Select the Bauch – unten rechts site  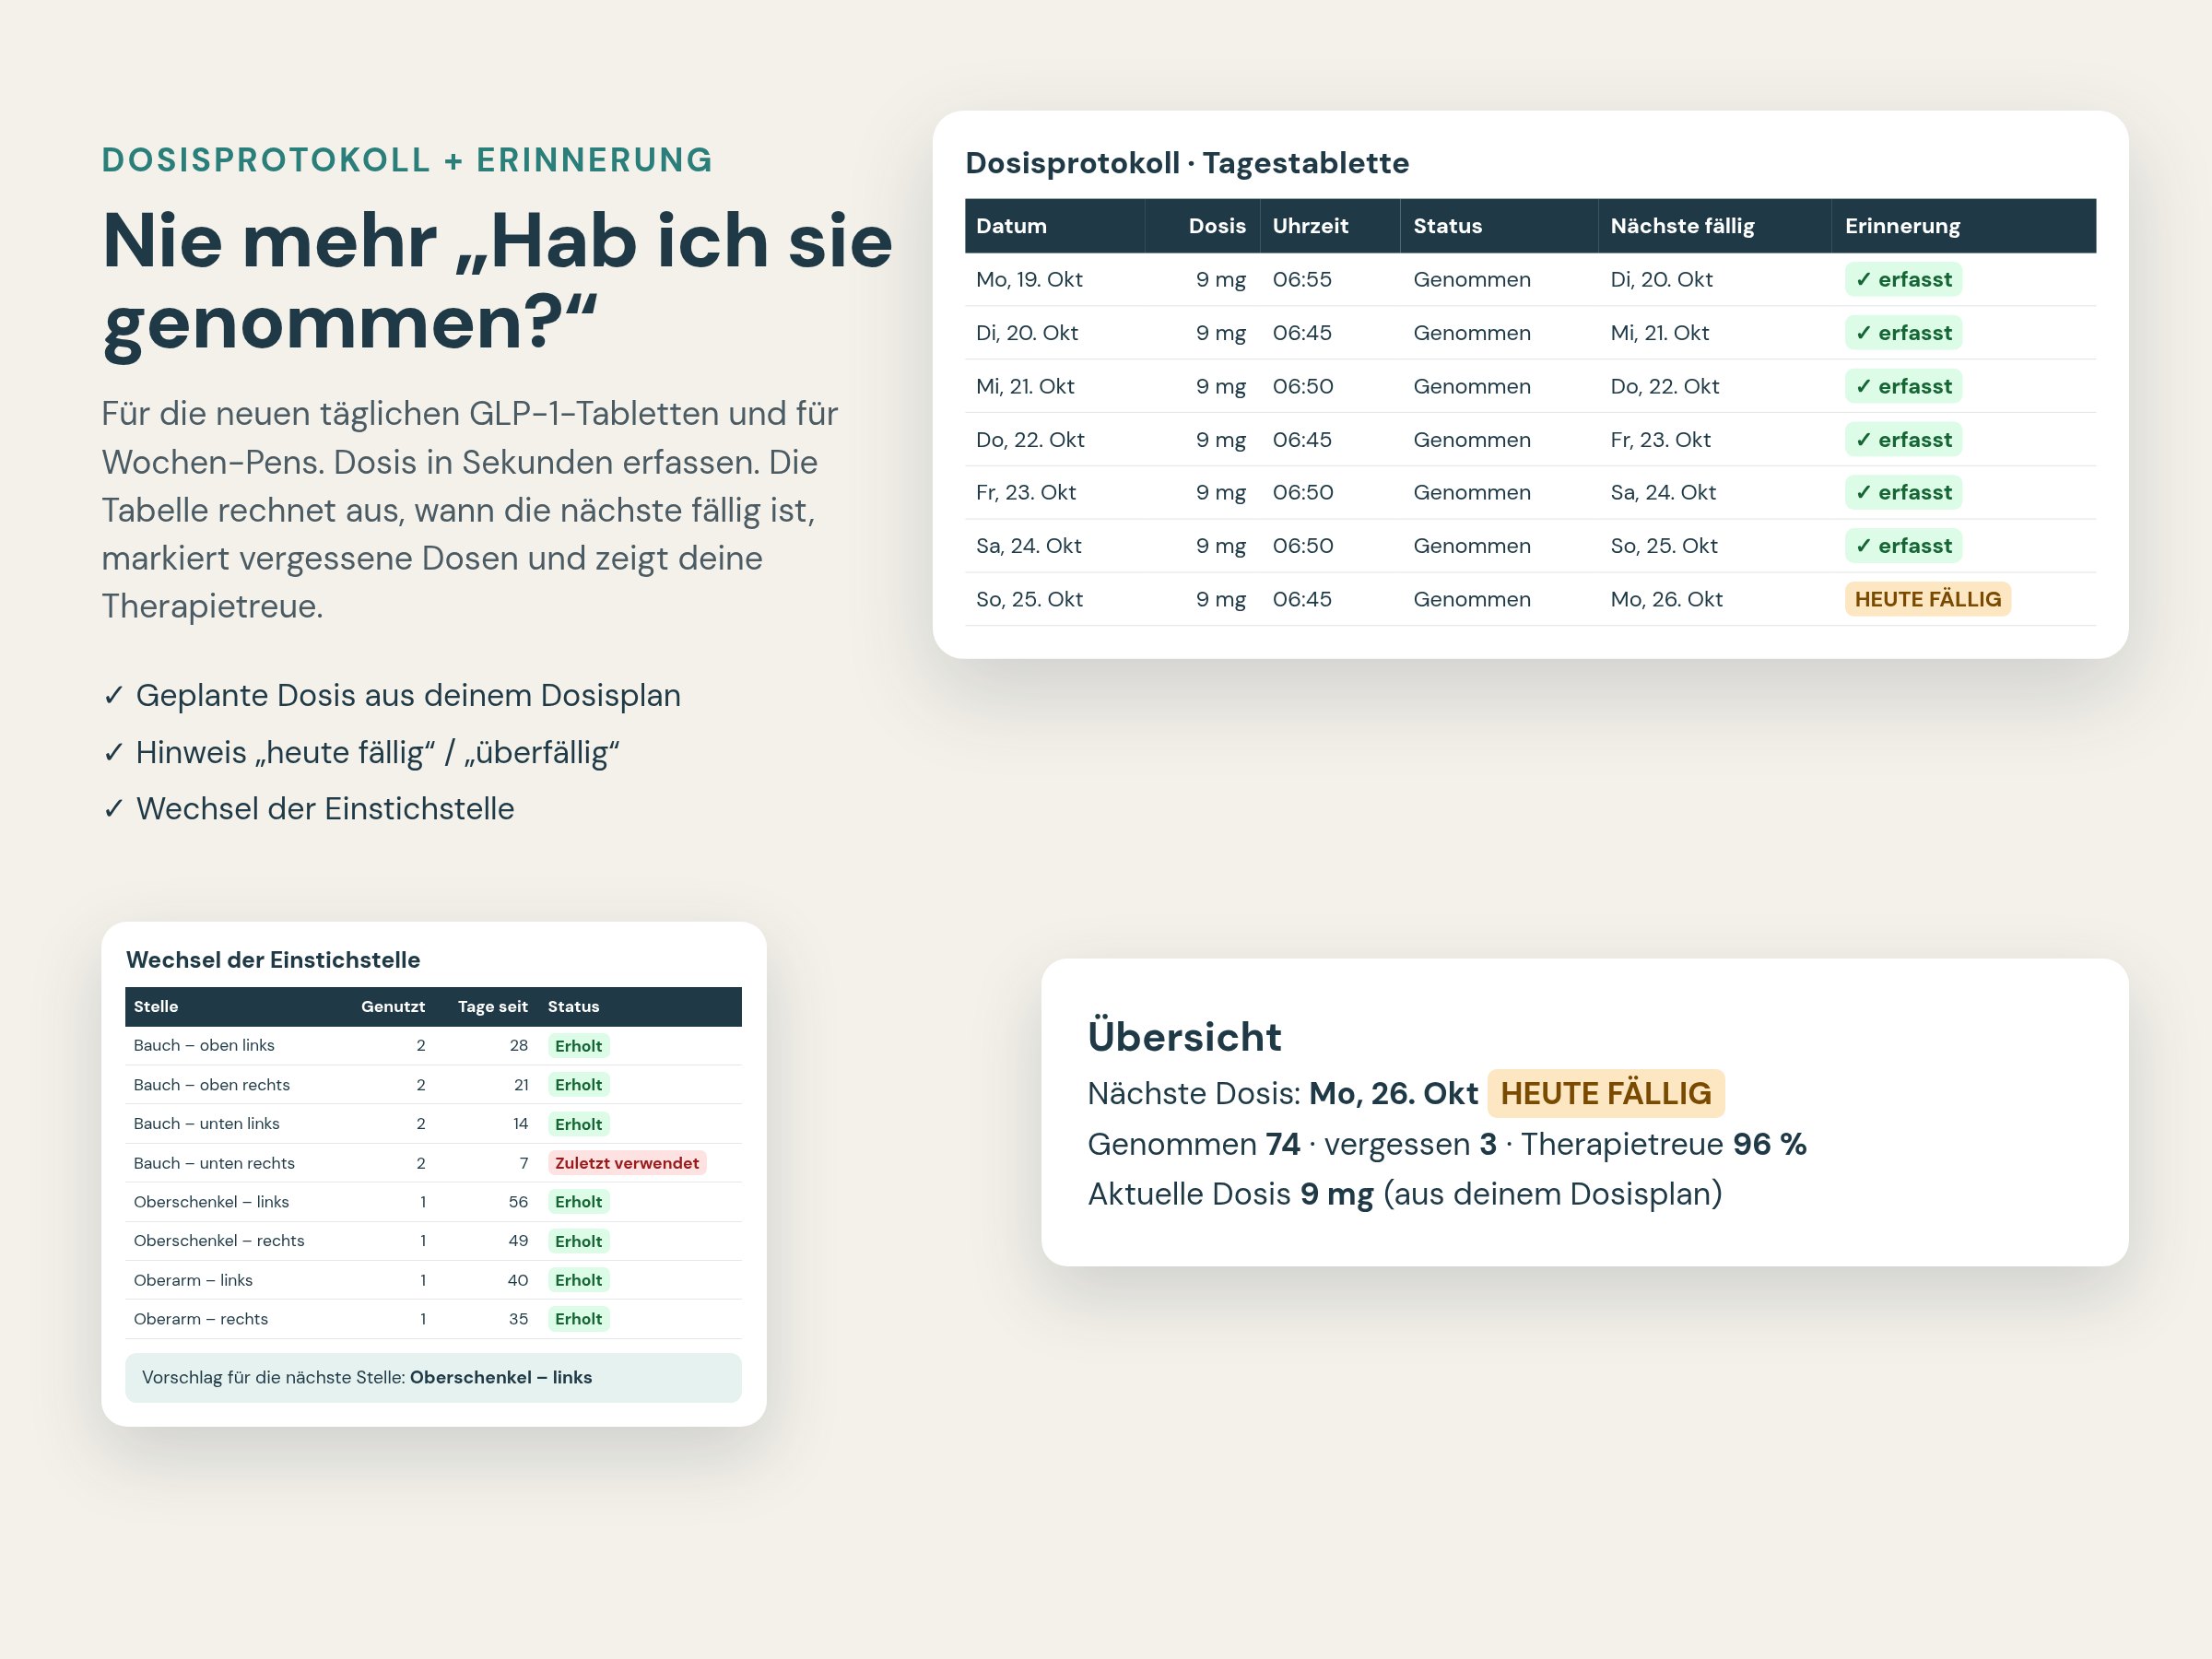pyautogui.click(x=214, y=1163)
